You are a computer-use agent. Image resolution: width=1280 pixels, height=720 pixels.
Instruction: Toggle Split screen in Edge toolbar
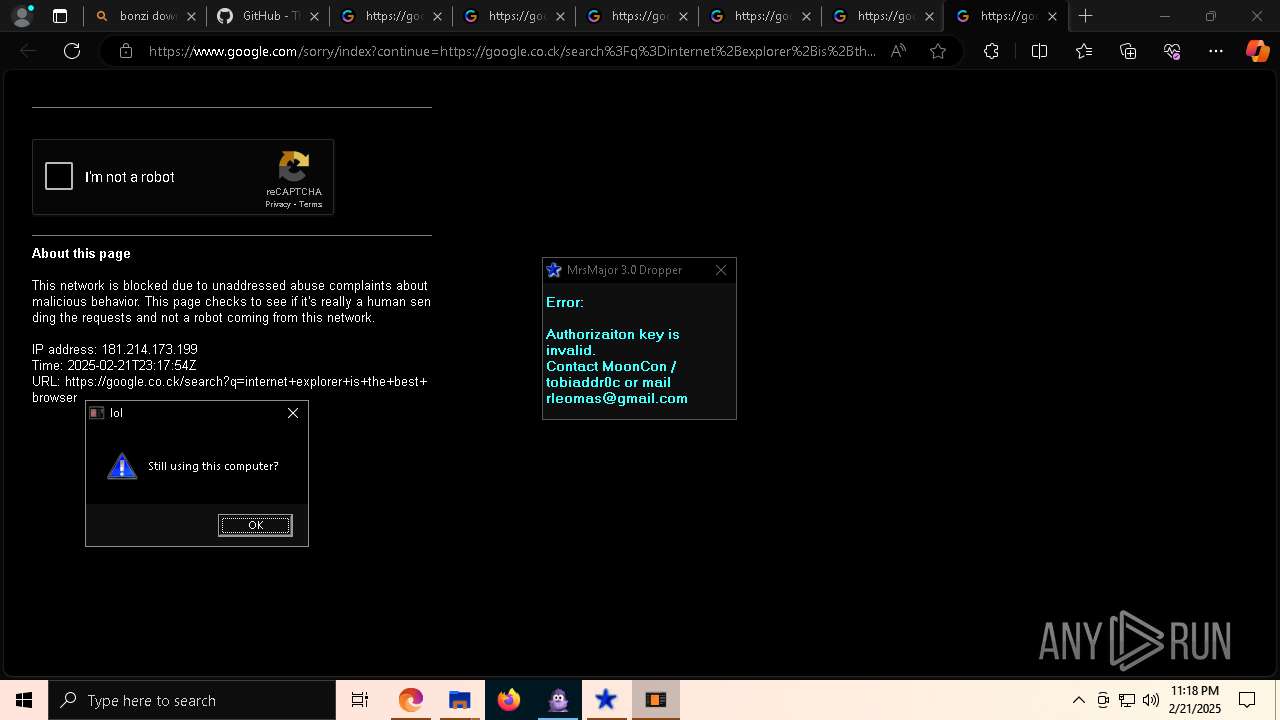click(1039, 51)
